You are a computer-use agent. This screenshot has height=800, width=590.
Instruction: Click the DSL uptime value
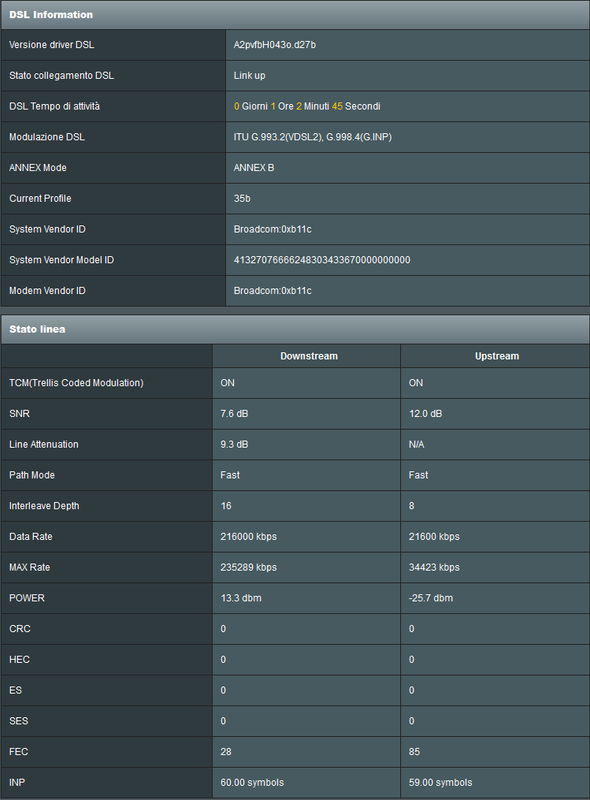click(307, 106)
